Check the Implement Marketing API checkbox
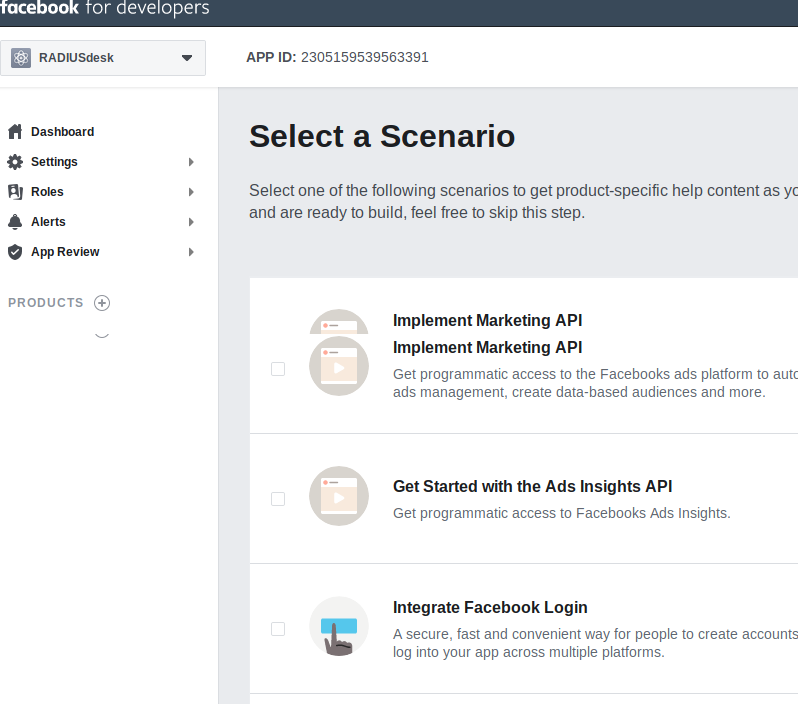 [x=278, y=369]
